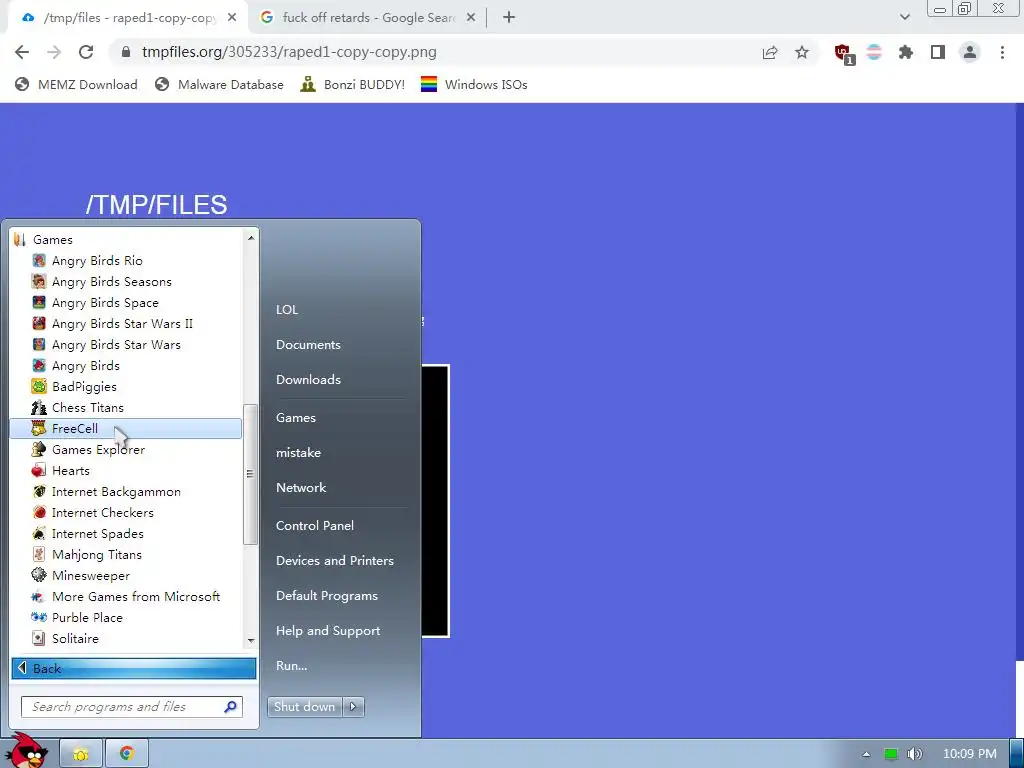Click Start menu list scroll-down arrow
Image resolution: width=1024 pixels, height=768 pixels.
251,641
